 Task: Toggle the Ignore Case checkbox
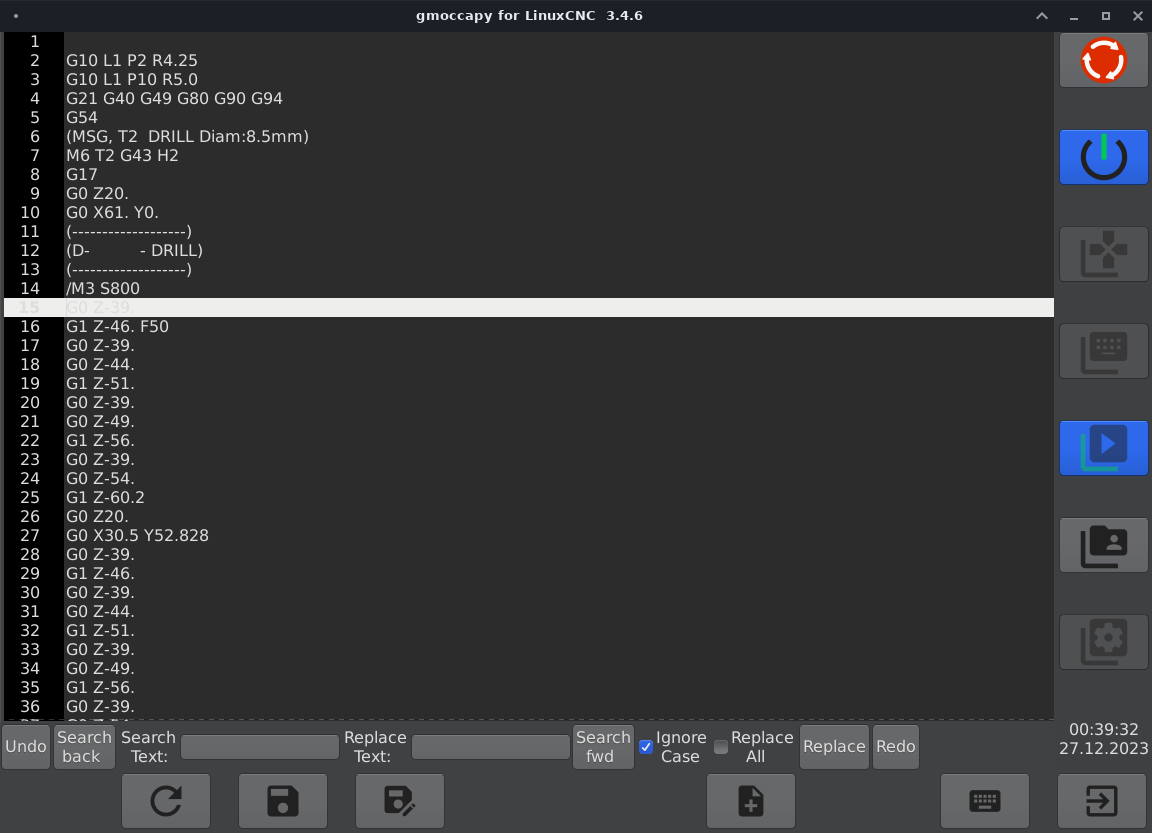(x=646, y=747)
